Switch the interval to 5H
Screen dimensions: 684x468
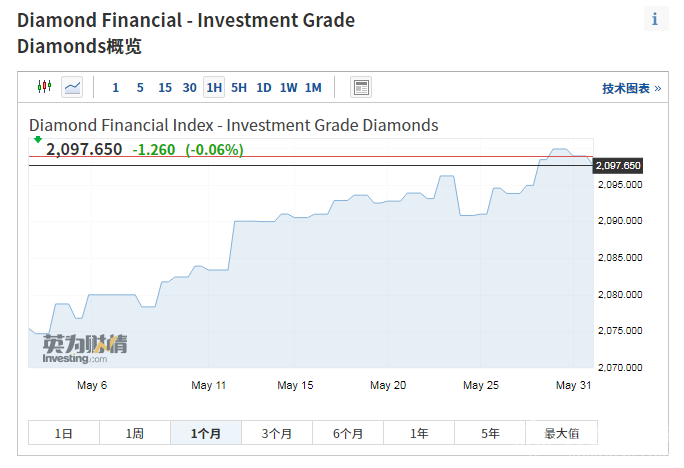pyautogui.click(x=239, y=88)
